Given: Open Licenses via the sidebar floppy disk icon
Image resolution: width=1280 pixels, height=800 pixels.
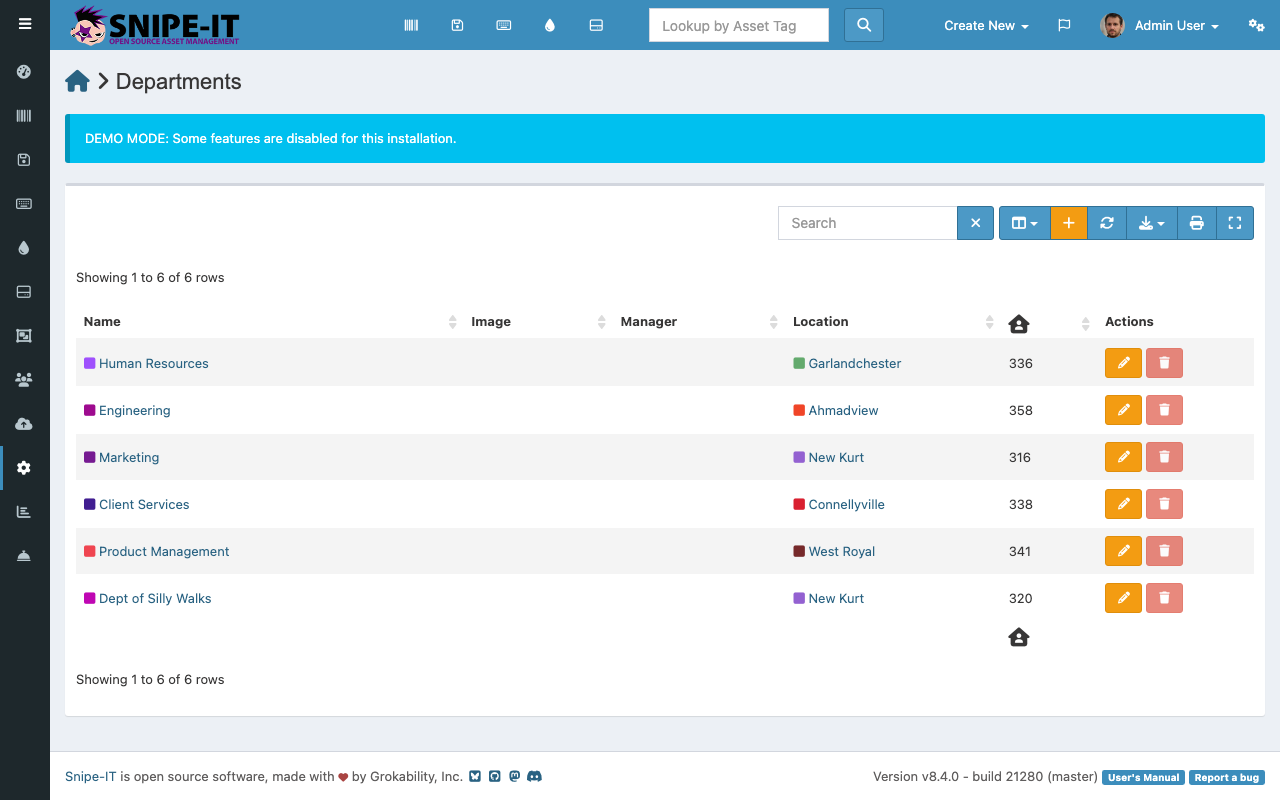Looking at the screenshot, I should click(24, 160).
